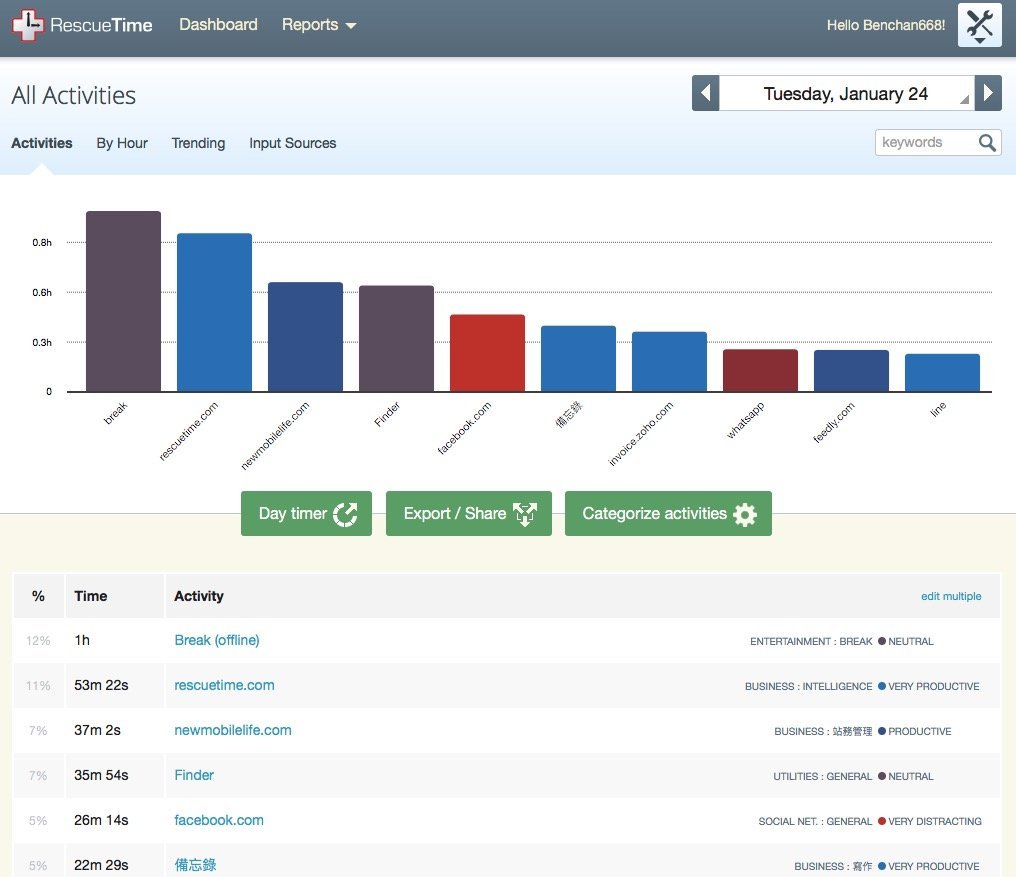Click the Categorize activities button

[x=668, y=513]
